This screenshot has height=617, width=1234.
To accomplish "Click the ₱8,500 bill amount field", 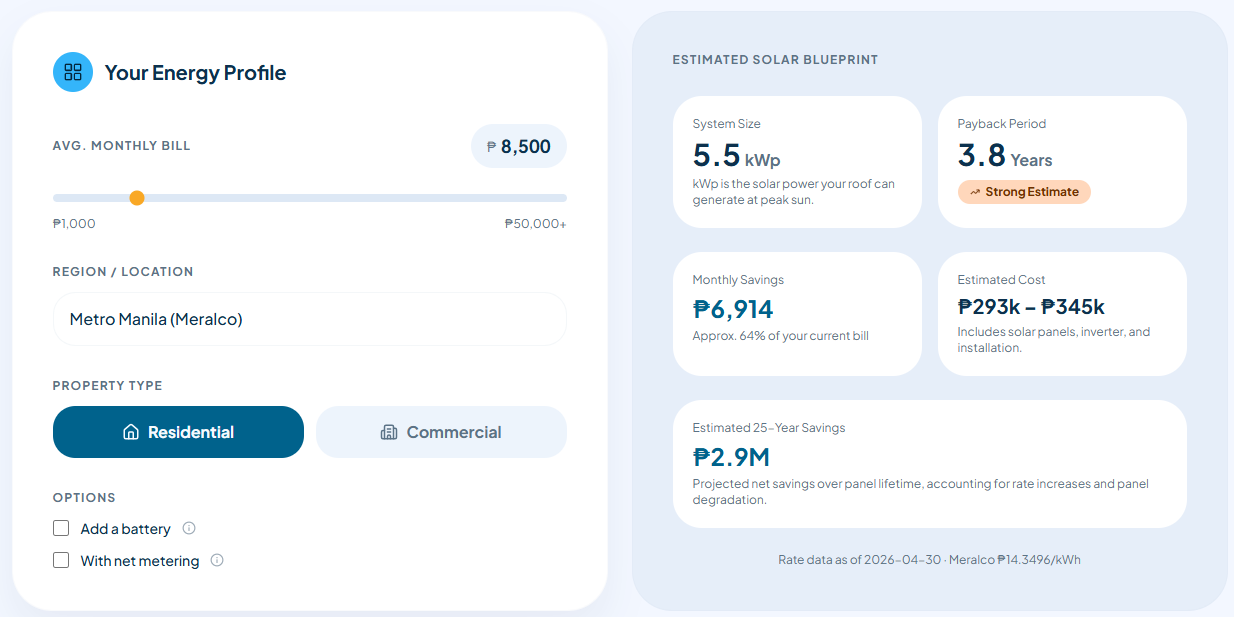I will tap(519, 146).
